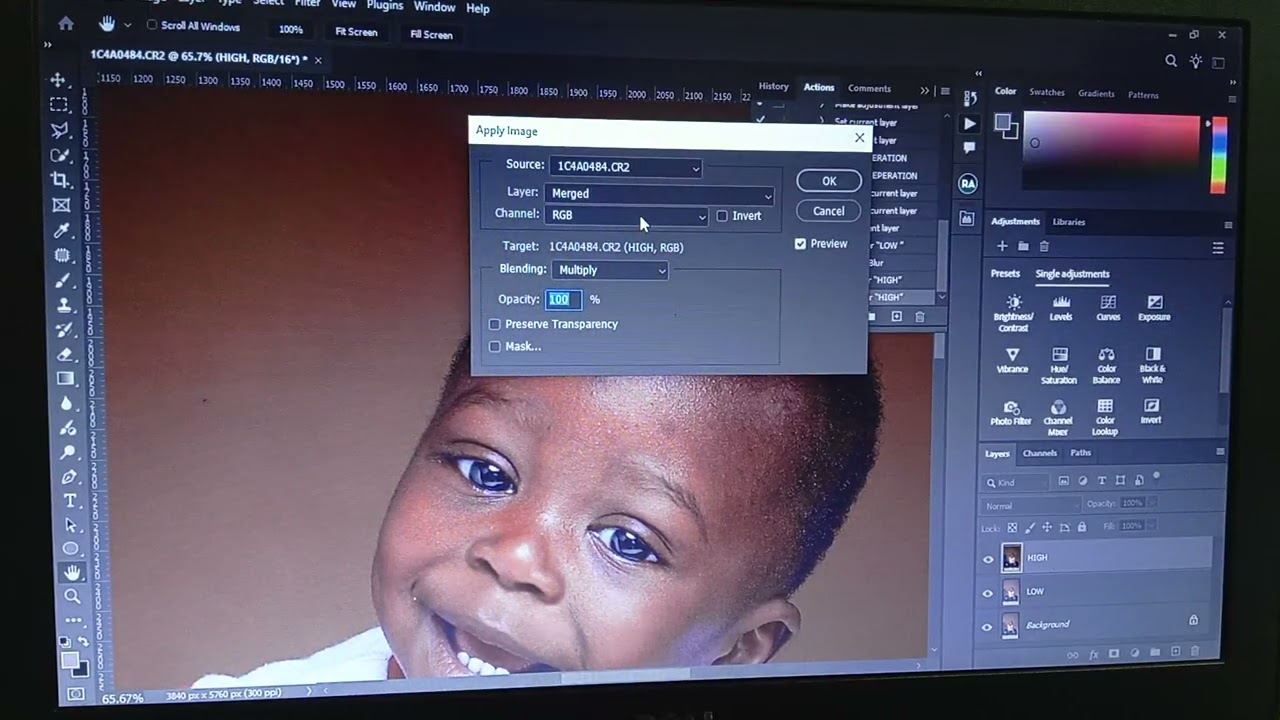This screenshot has width=1280, height=720.
Task: Add a Curves adjustment
Action: click(x=1108, y=308)
